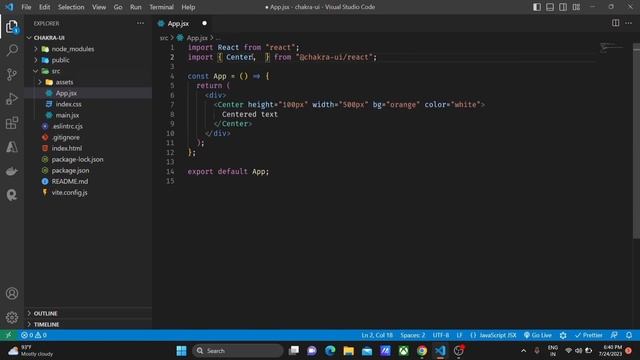
Task: Open the Docker view icon
Action: tap(12, 171)
